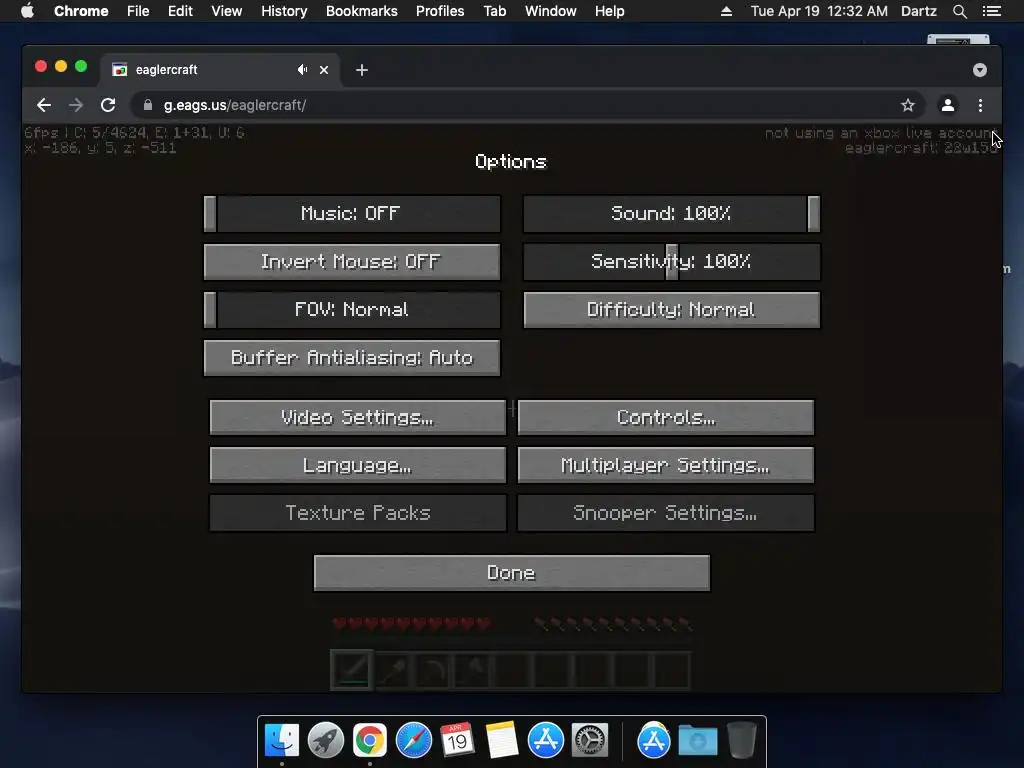Open a new tab
1024x768 pixels.
pyautogui.click(x=362, y=70)
